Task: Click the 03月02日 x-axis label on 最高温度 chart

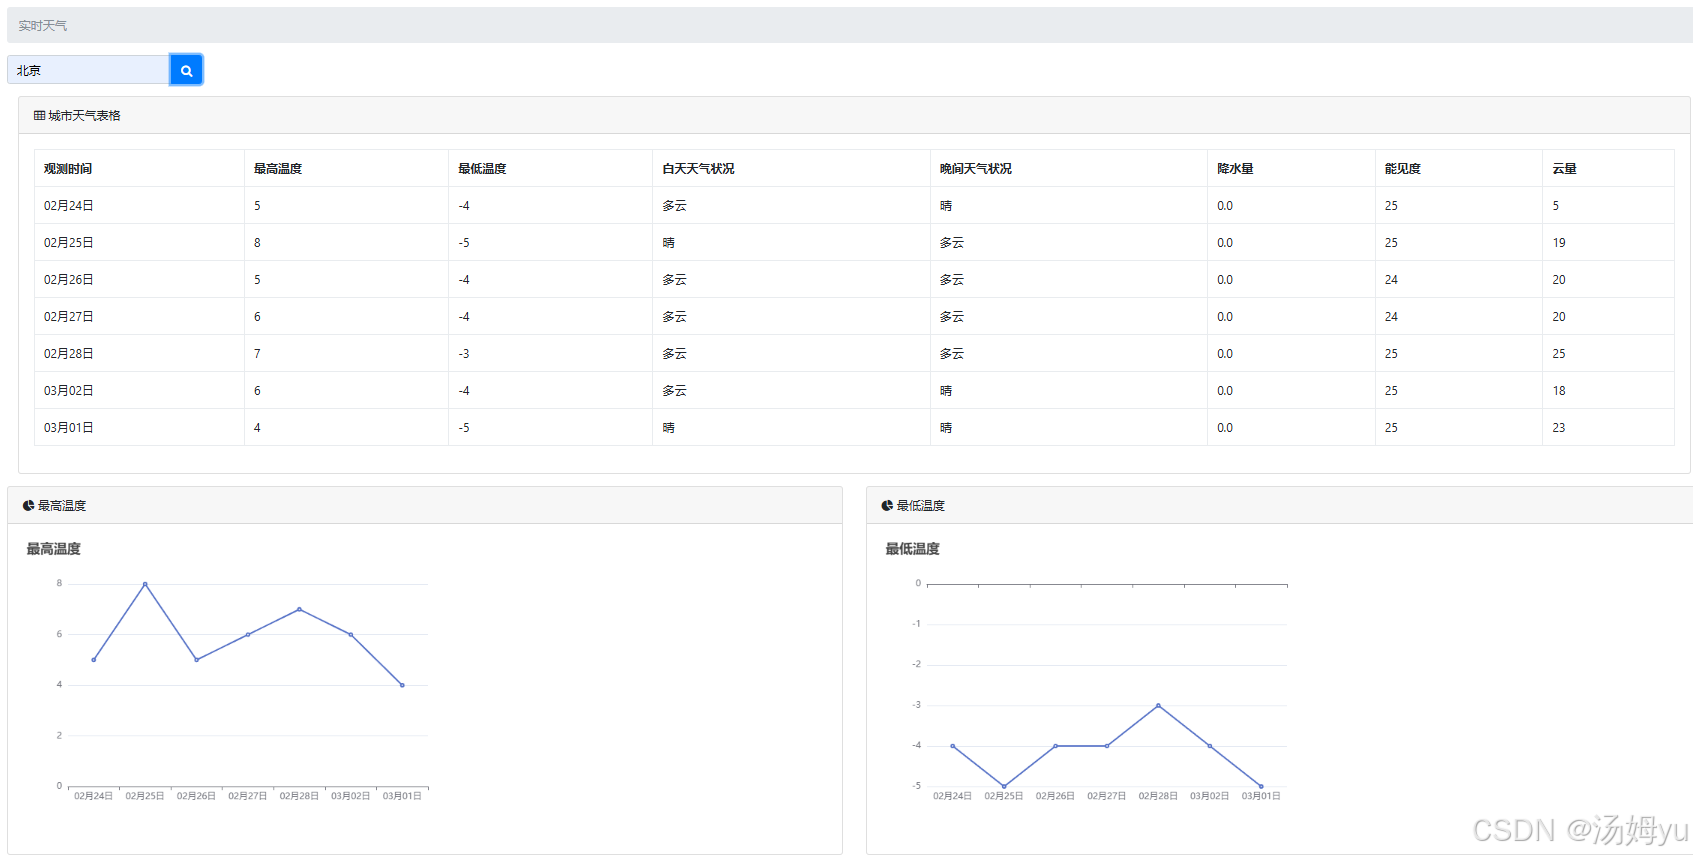Action: click(x=350, y=796)
